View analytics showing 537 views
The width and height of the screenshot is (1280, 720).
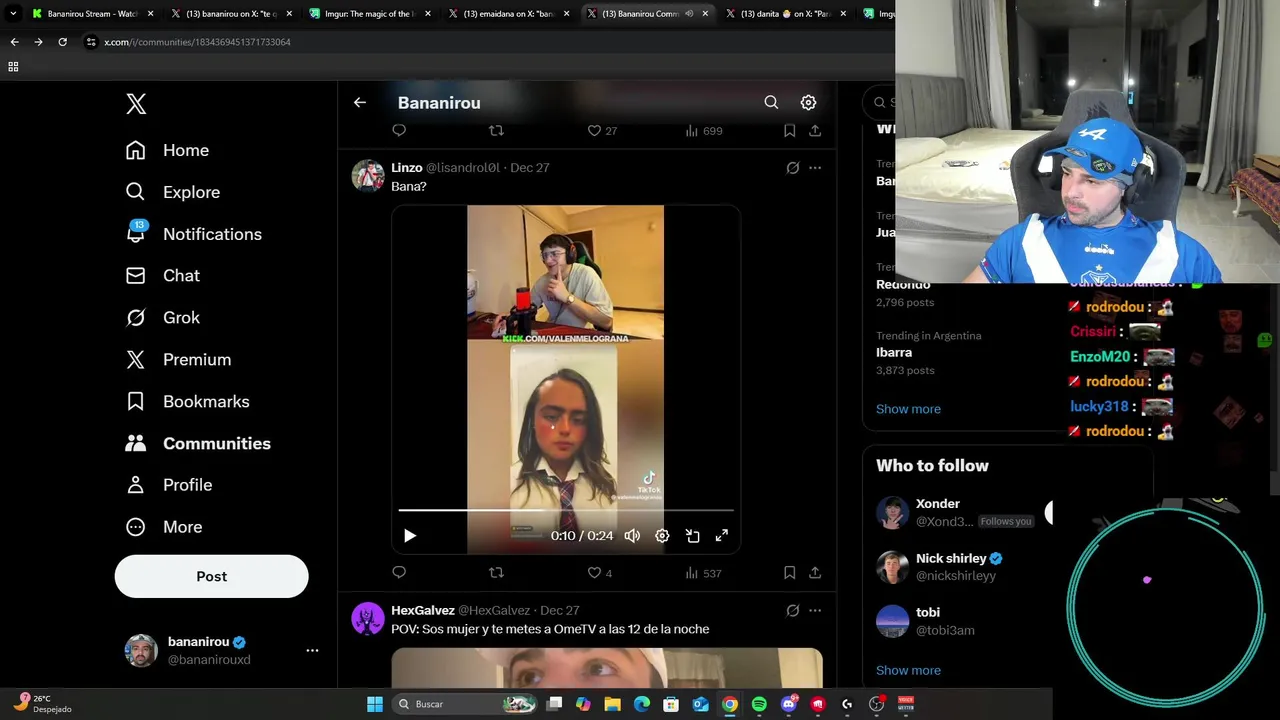[703, 573]
